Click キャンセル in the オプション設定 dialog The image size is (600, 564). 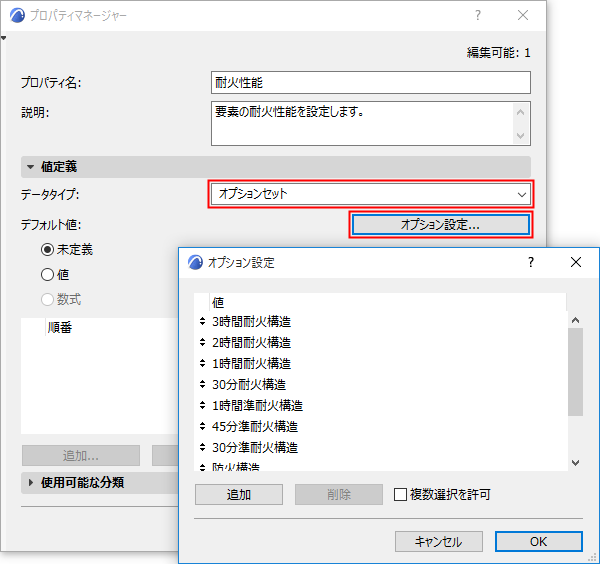439,541
